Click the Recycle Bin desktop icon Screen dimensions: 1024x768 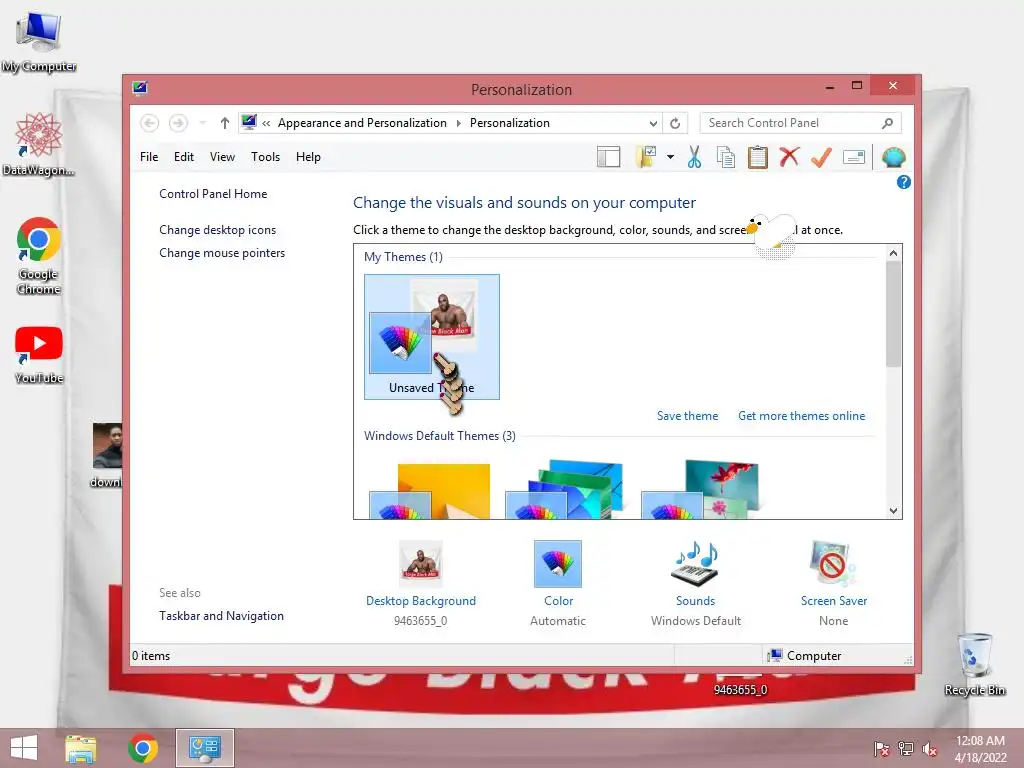click(975, 664)
